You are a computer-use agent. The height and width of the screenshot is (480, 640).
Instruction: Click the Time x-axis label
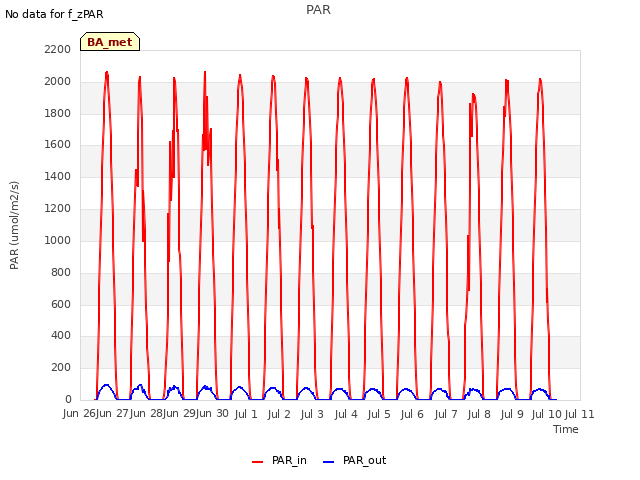566,429
